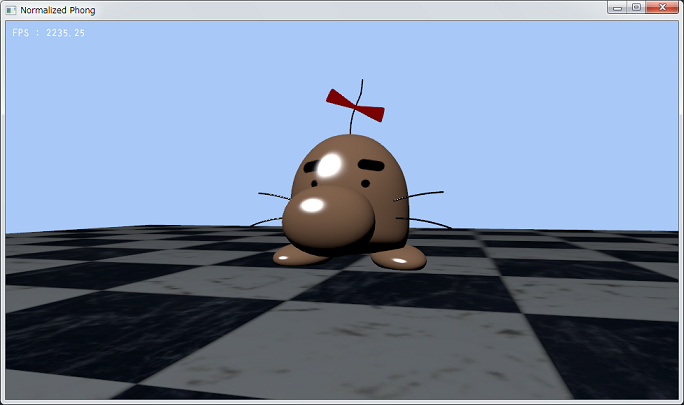This screenshot has height=405, width=684.
Task: Click the FPS counter readout
Action: coord(48,33)
